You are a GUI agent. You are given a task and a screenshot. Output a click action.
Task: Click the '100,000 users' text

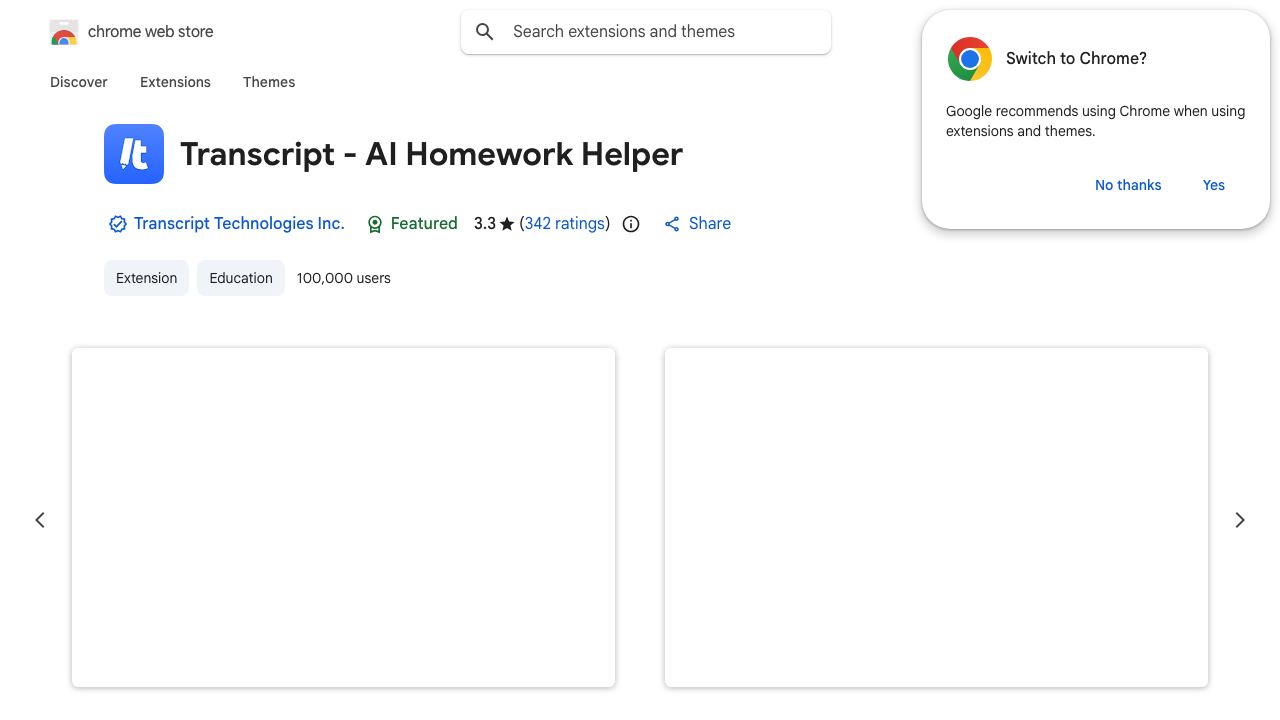tap(344, 278)
